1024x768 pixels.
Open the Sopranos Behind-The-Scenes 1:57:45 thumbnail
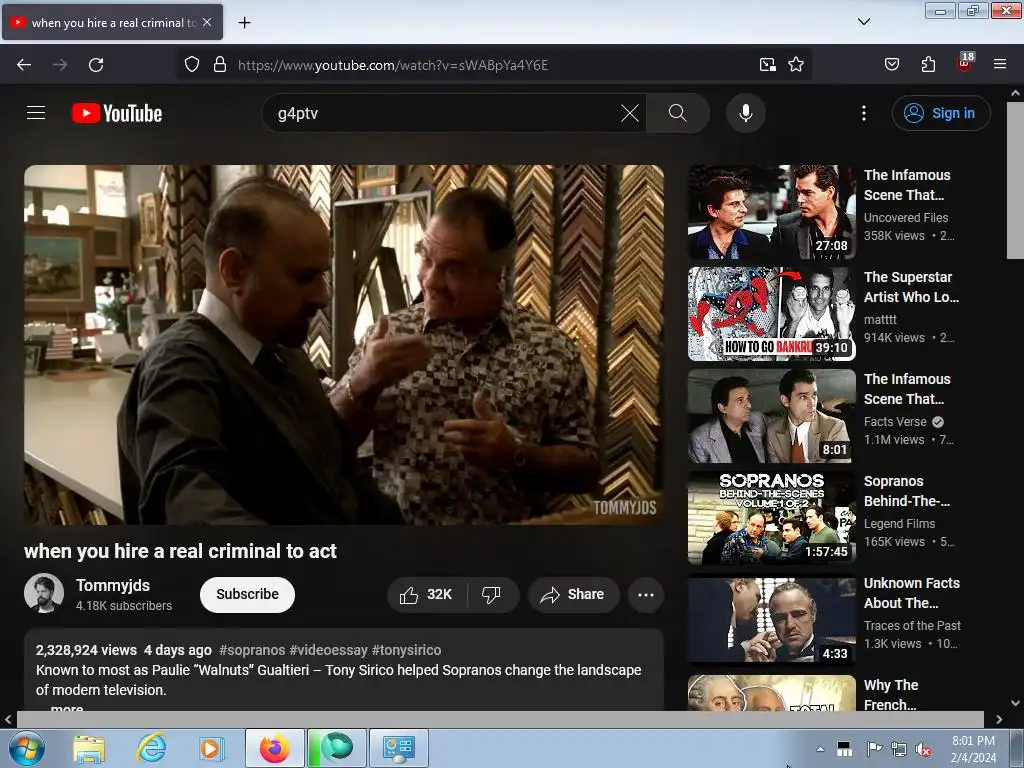tap(771, 517)
